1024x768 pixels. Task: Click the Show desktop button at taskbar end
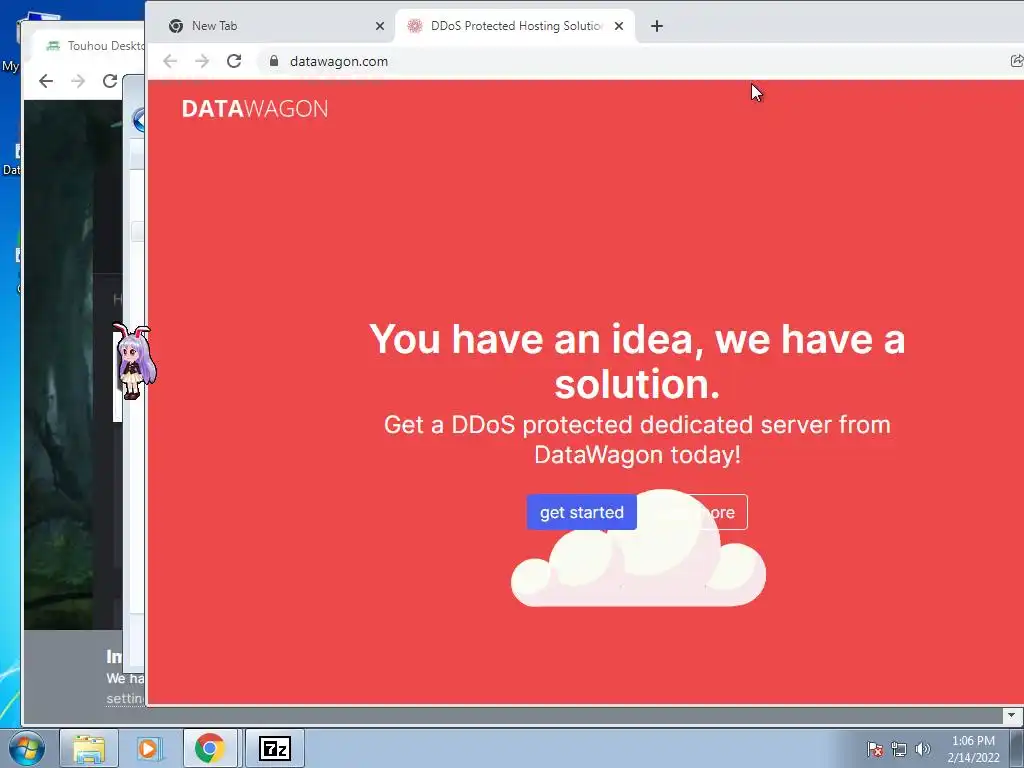(1017, 748)
